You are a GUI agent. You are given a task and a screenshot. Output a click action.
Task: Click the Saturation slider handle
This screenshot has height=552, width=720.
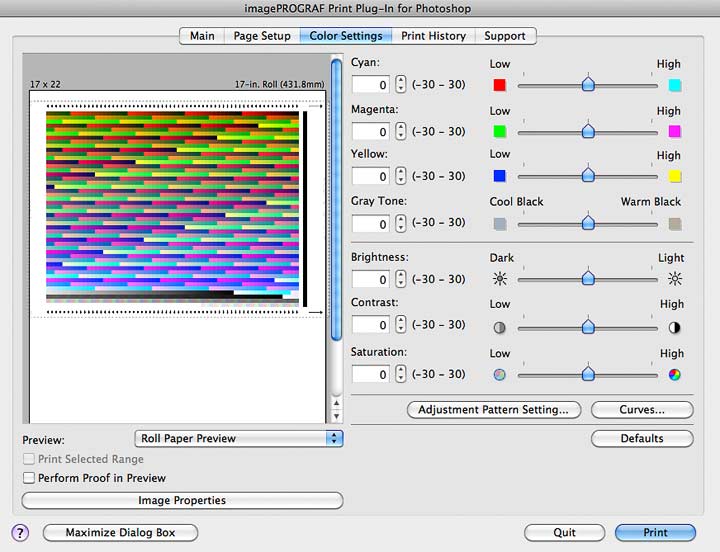(x=588, y=374)
